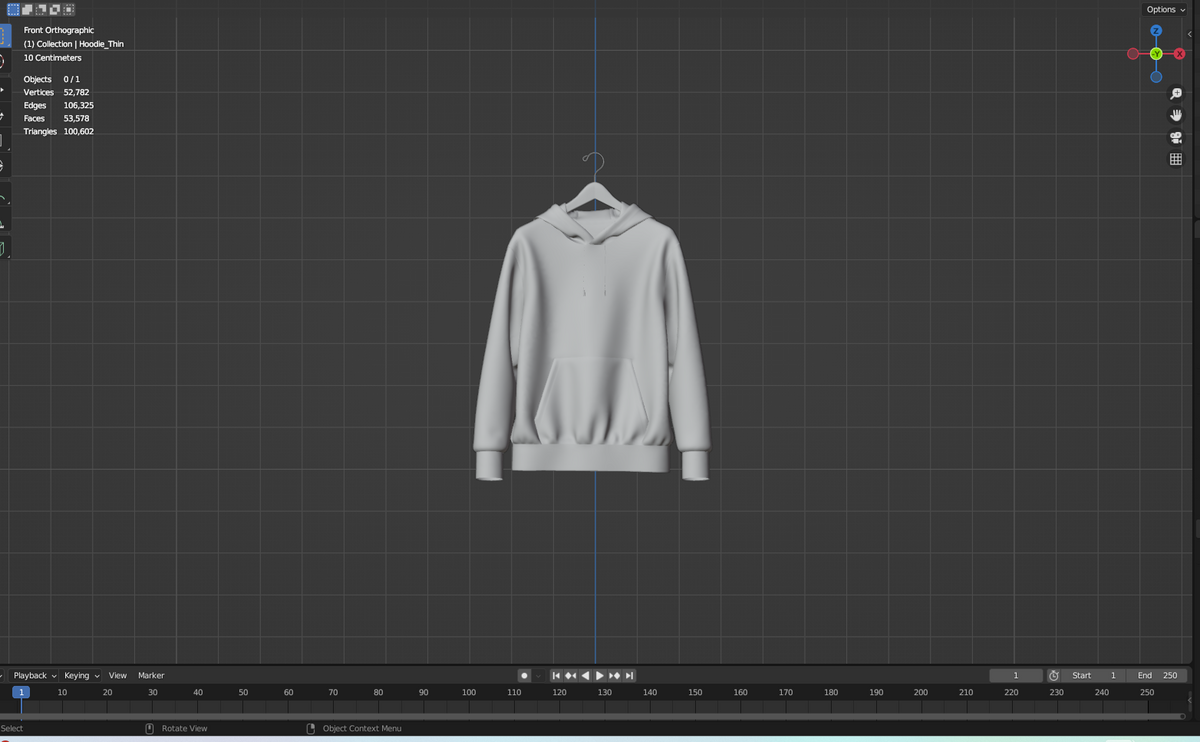Open the Options dropdown

tap(1165, 9)
